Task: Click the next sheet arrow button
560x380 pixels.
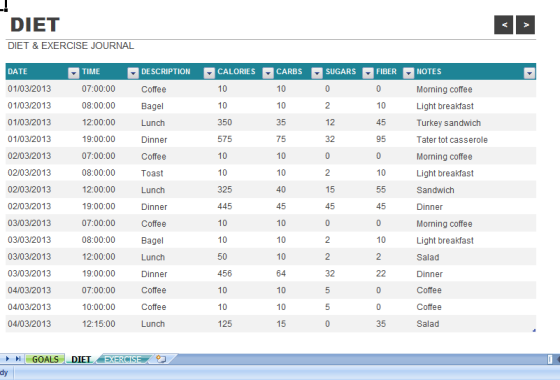Action: (x=525, y=25)
